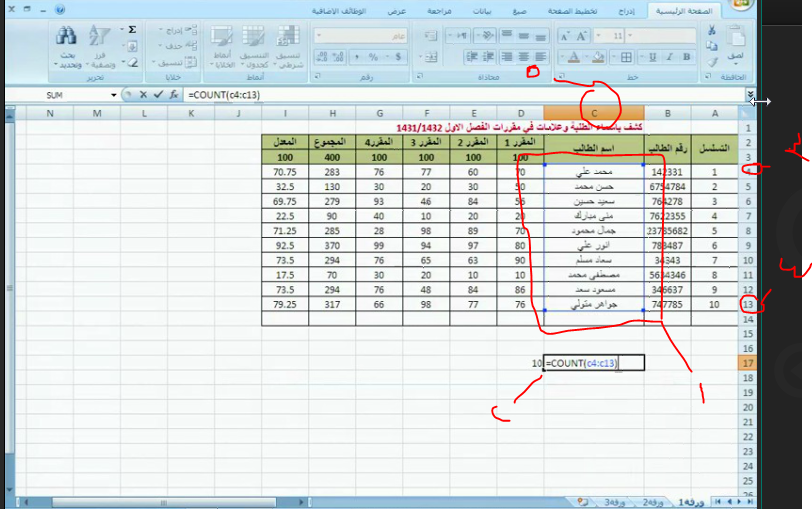Open conditional formatting تنسيق شرطي menu
The image size is (812, 509).
tap(288, 47)
